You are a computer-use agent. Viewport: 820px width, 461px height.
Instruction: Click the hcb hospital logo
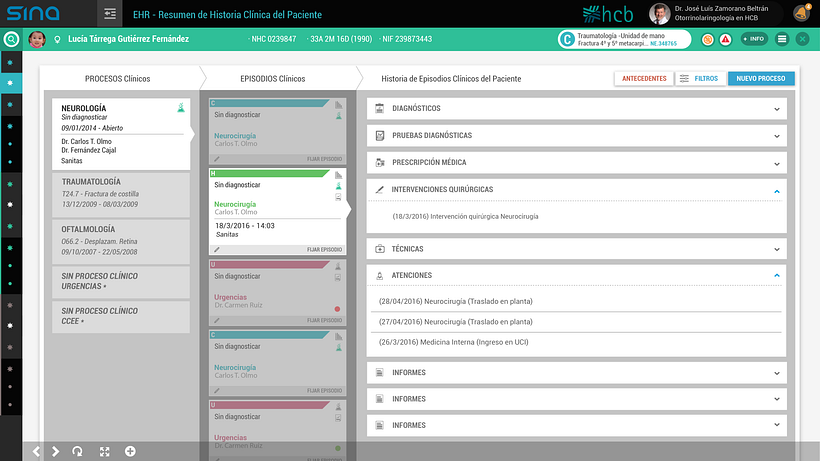click(x=608, y=14)
